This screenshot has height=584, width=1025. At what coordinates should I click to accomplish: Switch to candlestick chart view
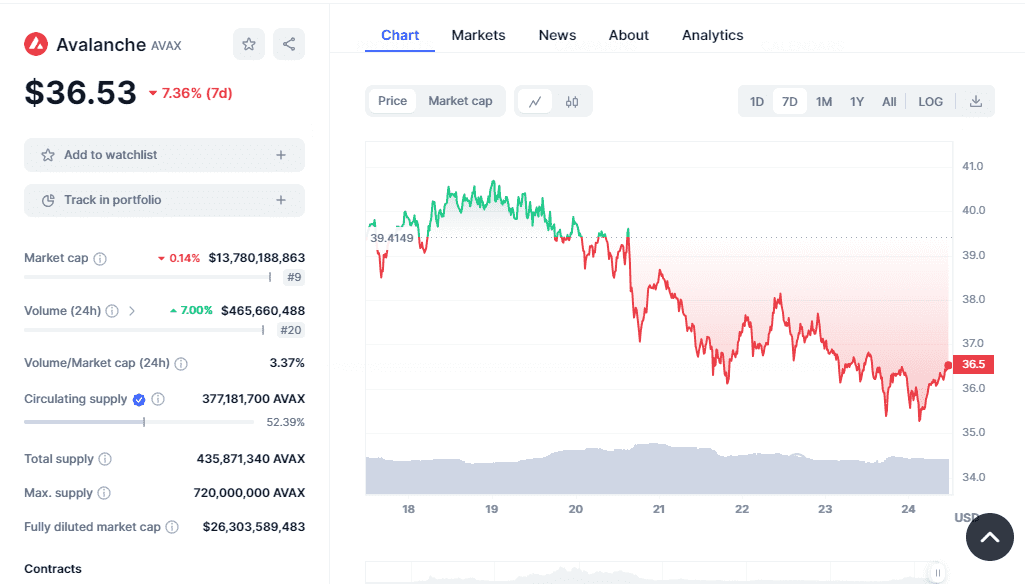pyautogui.click(x=572, y=101)
